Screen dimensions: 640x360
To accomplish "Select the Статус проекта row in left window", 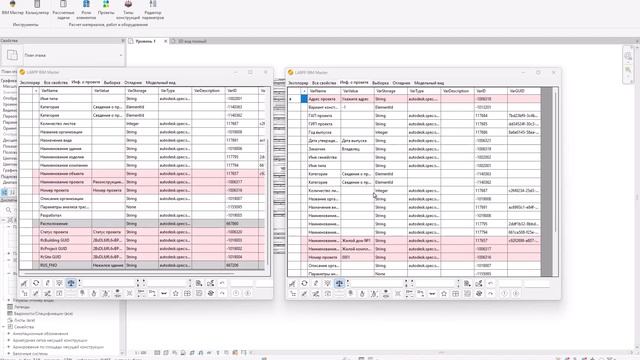I will pos(149,232).
